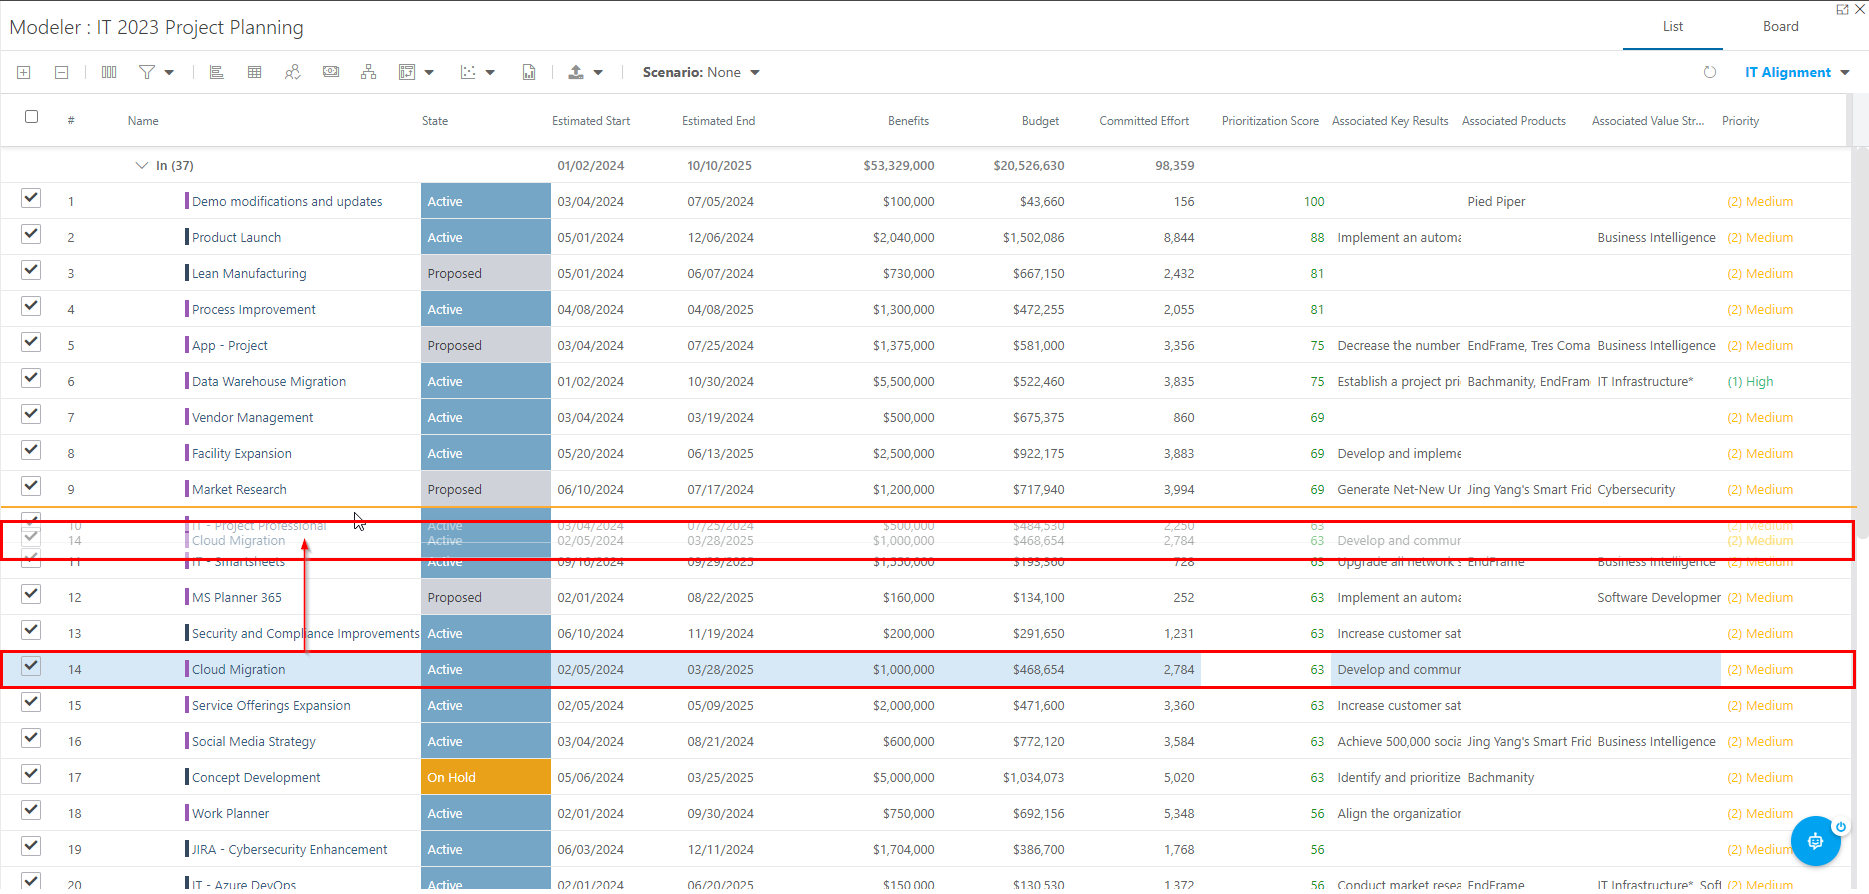Open the report document icon
This screenshot has width=1869, height=894.
[x=529, y=72]
